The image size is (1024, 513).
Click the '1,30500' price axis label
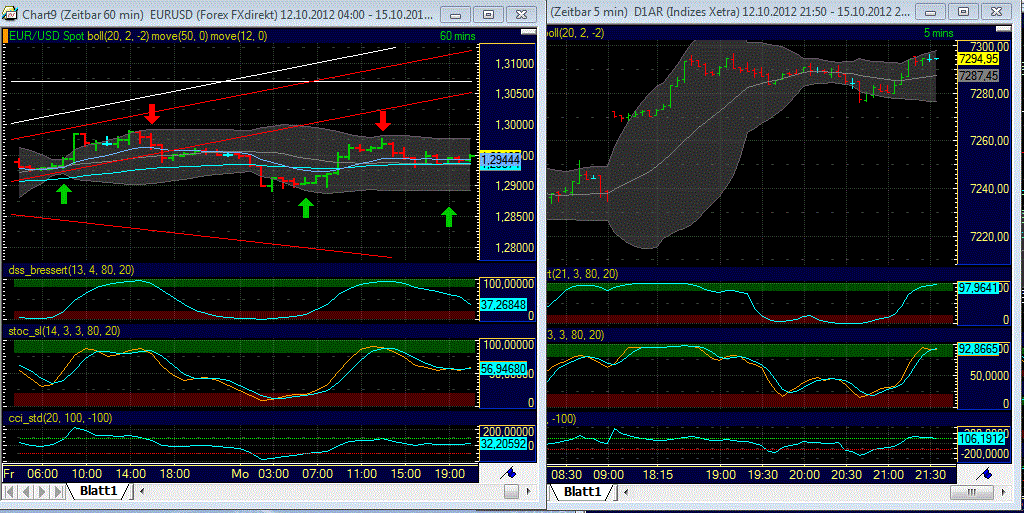coord(515,93)
